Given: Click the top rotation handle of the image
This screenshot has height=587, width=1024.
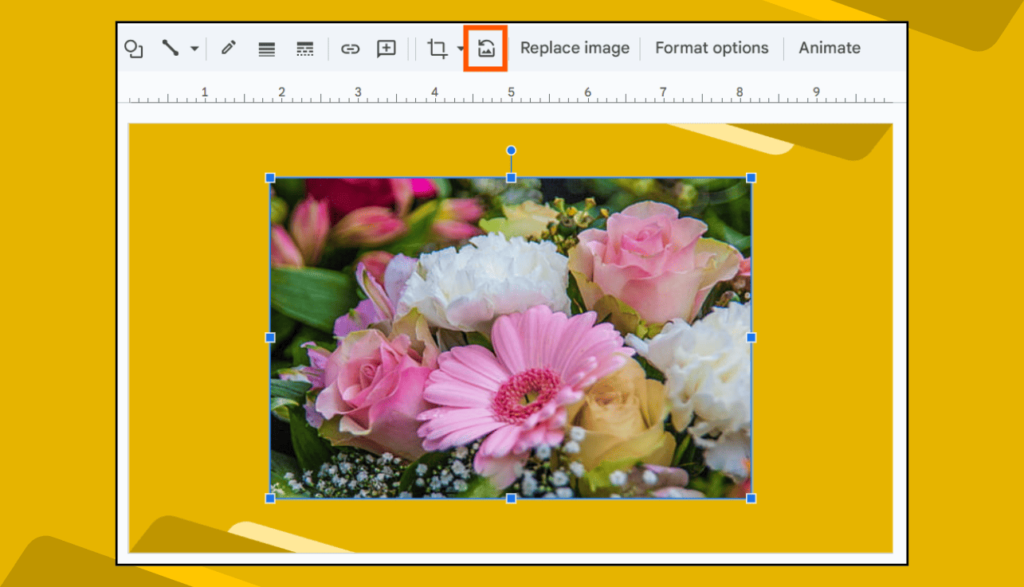Looking at the screenshot, I should coord(511,149).
